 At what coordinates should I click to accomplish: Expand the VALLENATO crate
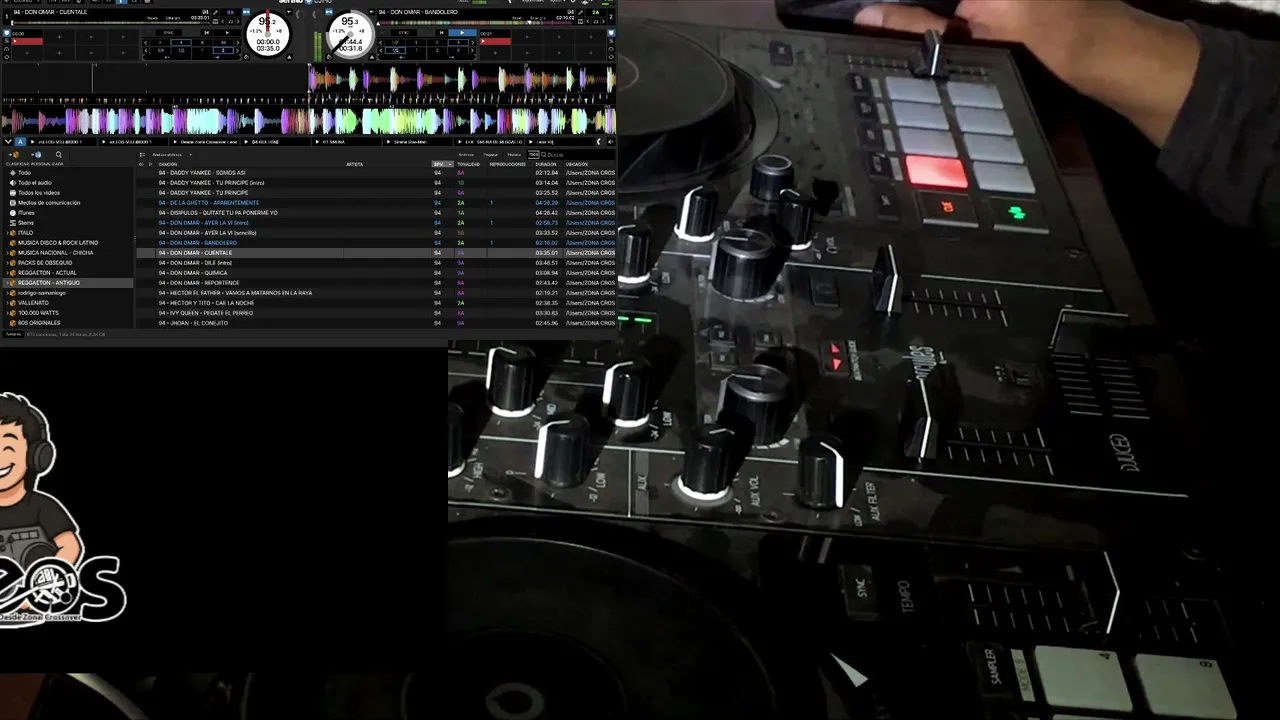pyautogui.click(x=6, y=303)
